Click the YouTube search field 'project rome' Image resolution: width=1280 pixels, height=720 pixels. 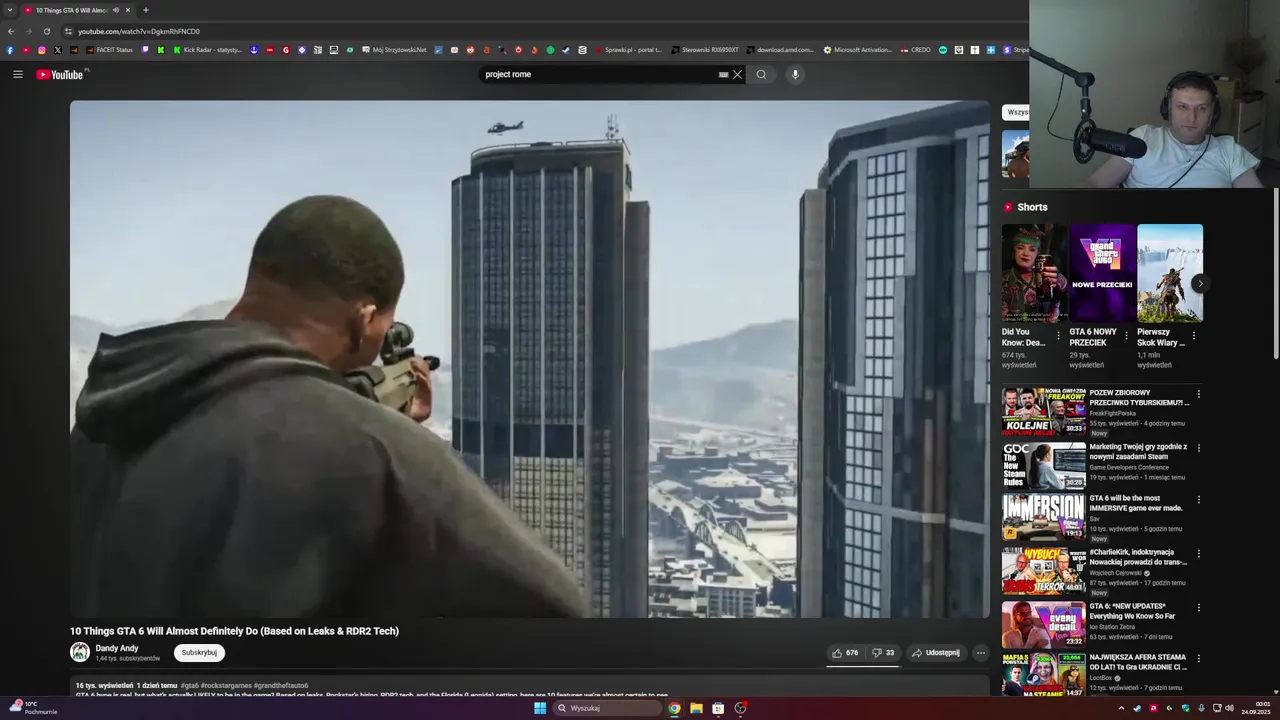click(598, 74)
